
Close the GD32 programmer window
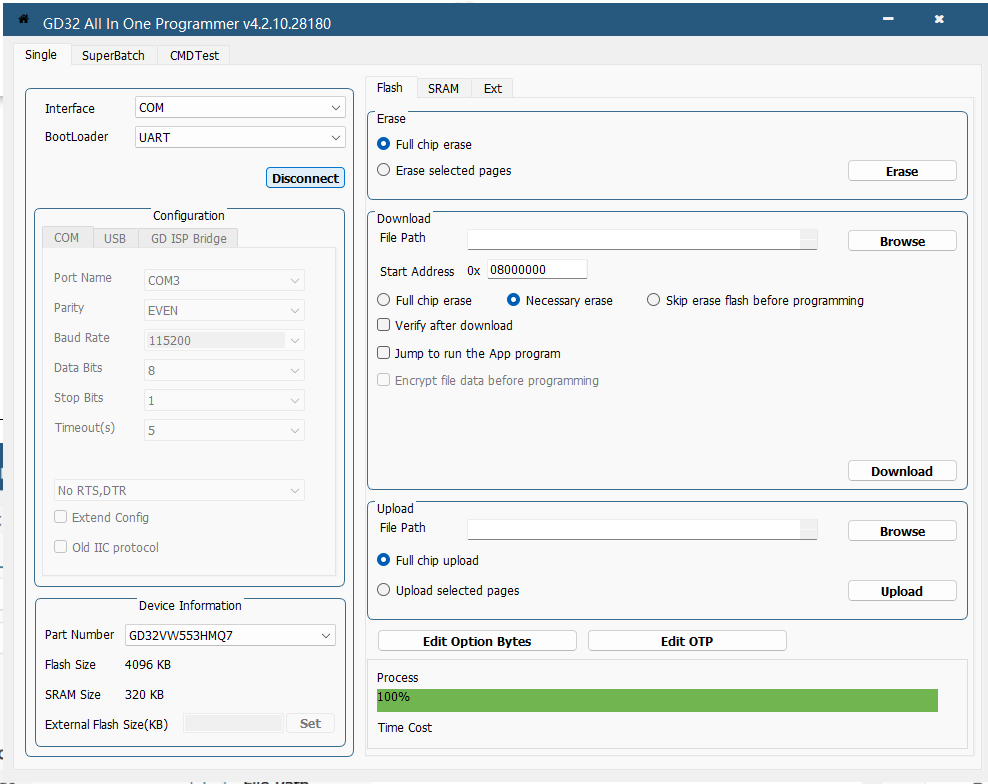(938, 19)
